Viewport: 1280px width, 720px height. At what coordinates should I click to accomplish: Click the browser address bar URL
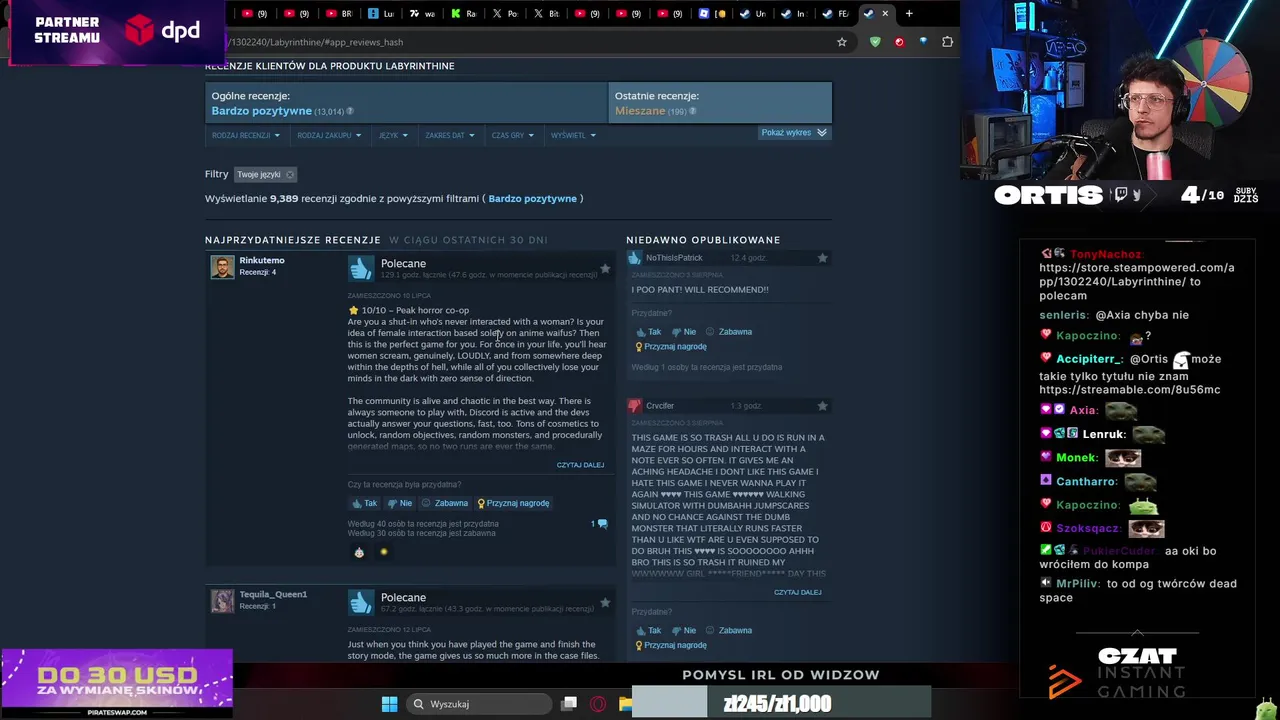(x=315, y=42)
